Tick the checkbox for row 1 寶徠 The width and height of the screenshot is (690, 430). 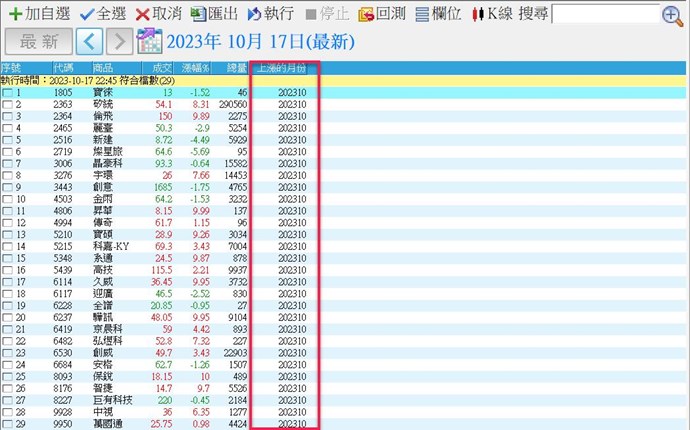8,93
